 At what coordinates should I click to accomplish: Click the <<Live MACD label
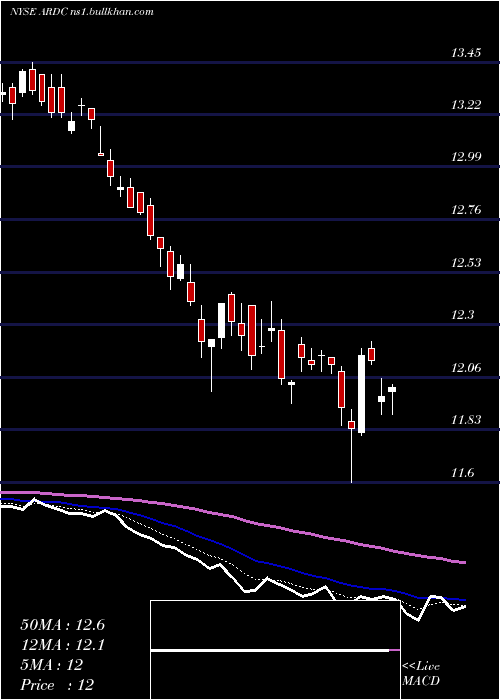pyautogui.click(x=421, y=673)
